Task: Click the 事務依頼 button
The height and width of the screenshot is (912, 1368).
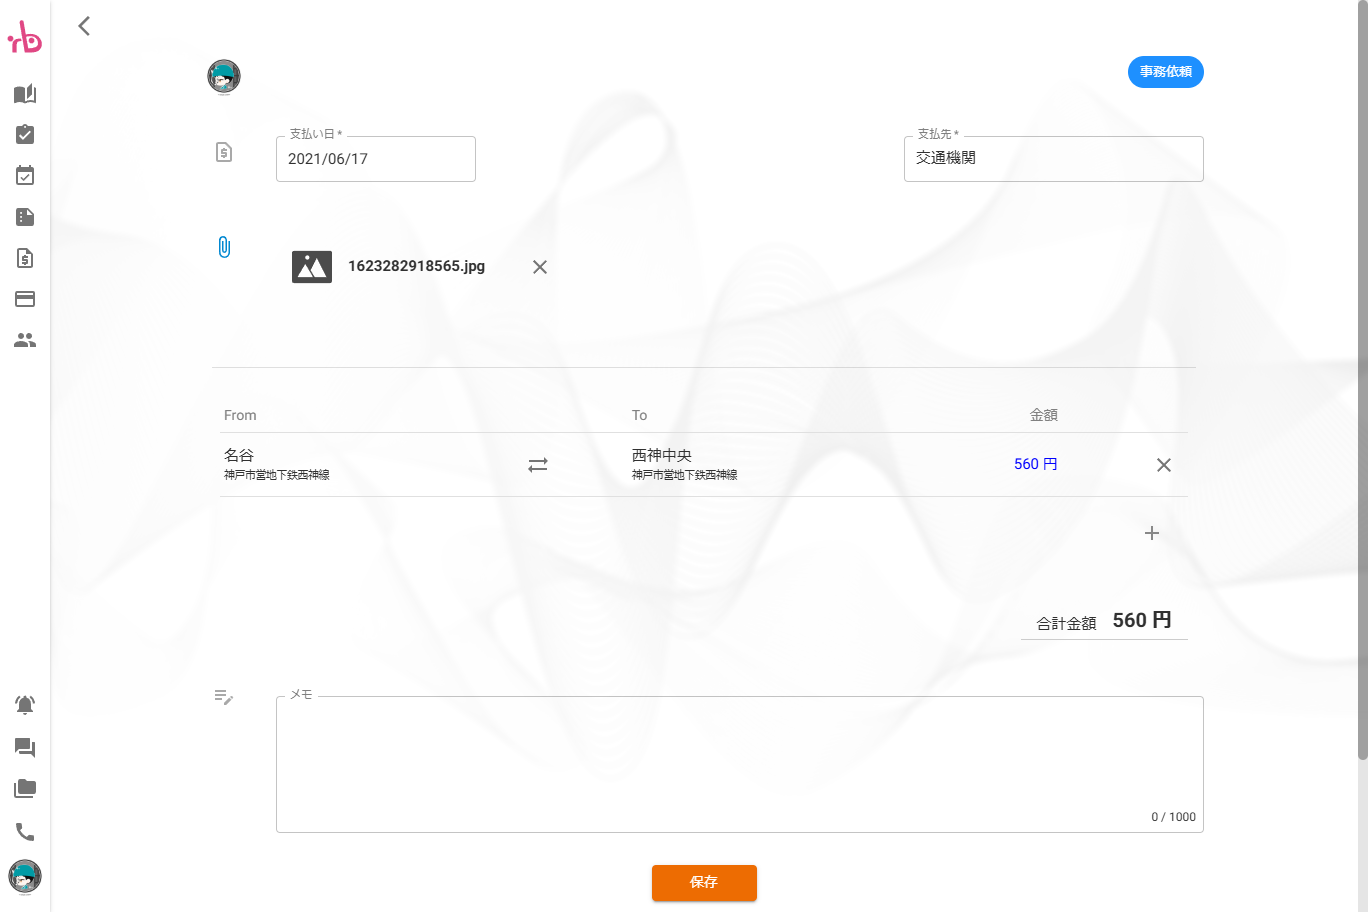Action: point(1165,72)
